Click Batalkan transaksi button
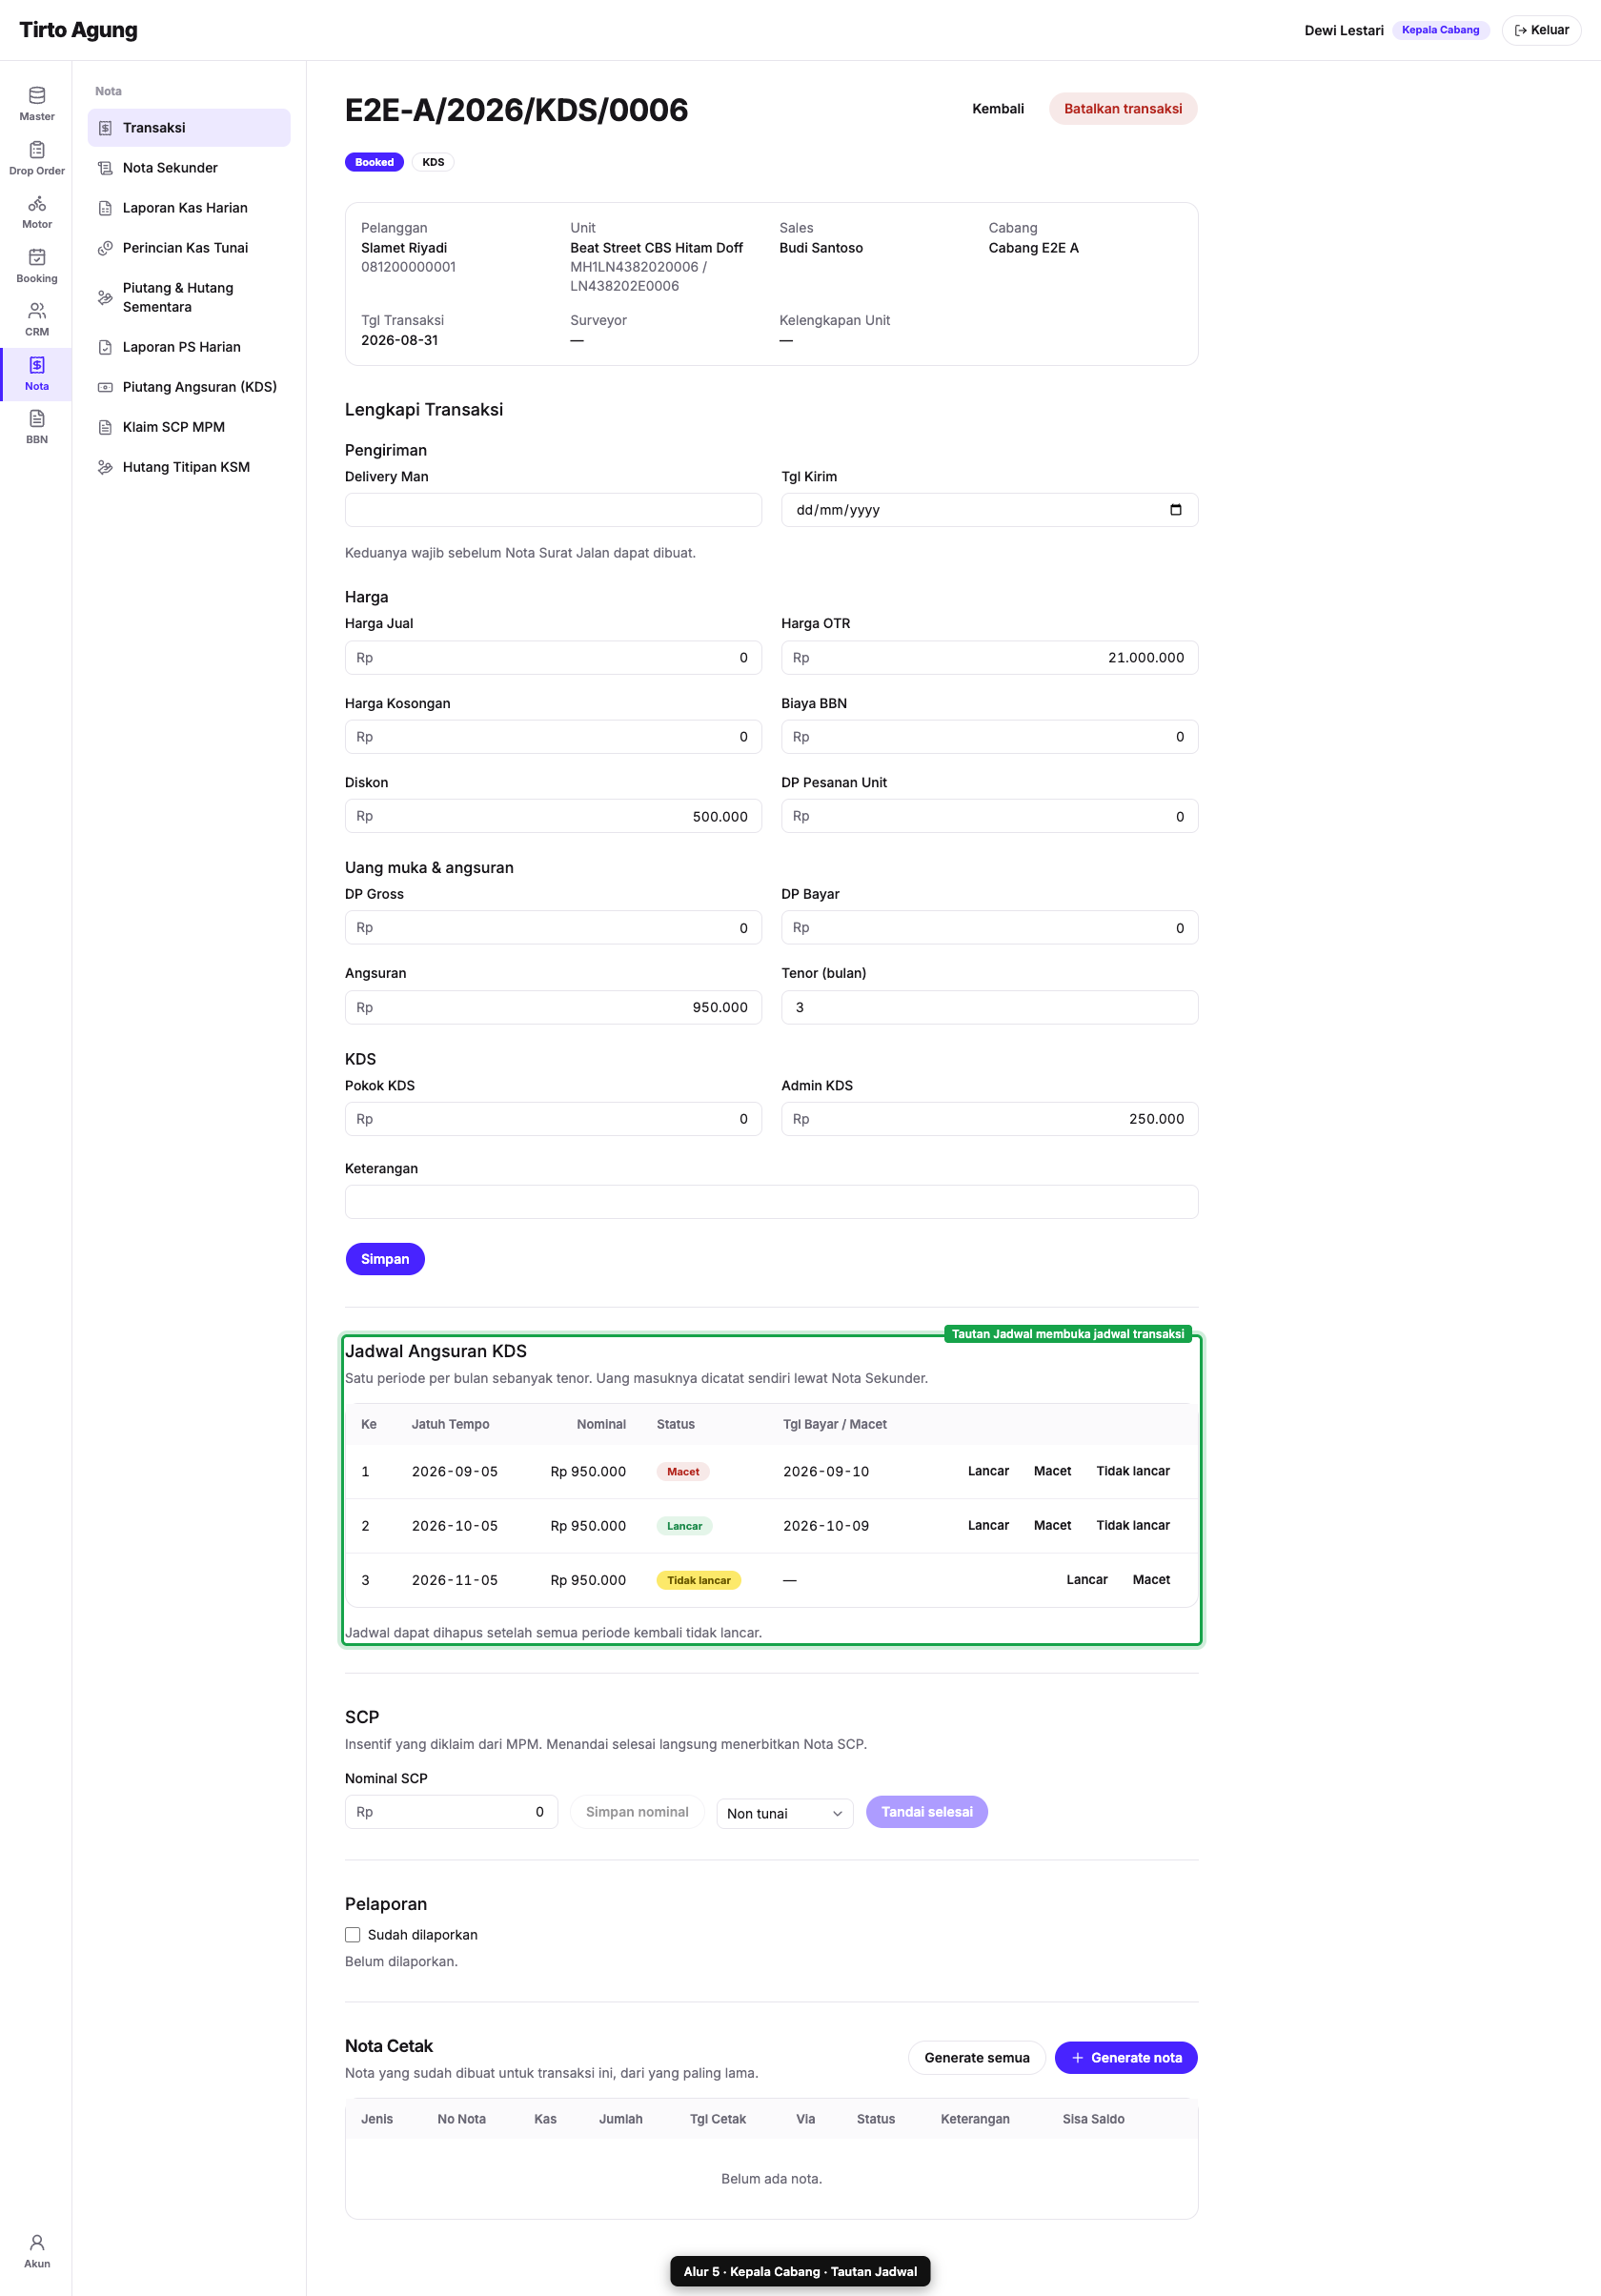The width and height of the screenshot is (1601, 2296). pos(1123,109)
